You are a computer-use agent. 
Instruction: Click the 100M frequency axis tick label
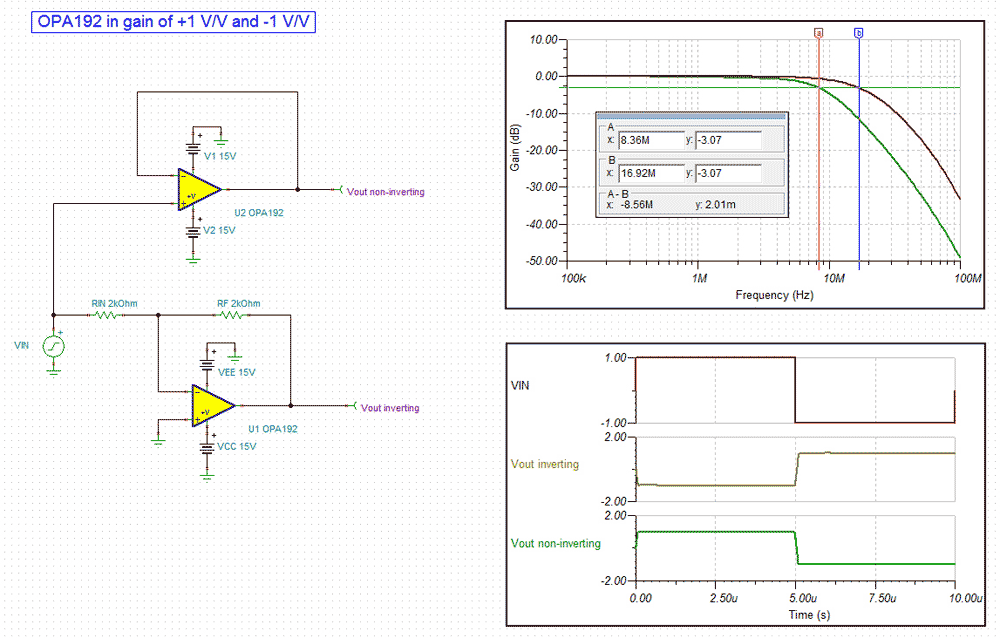point(967,279)
